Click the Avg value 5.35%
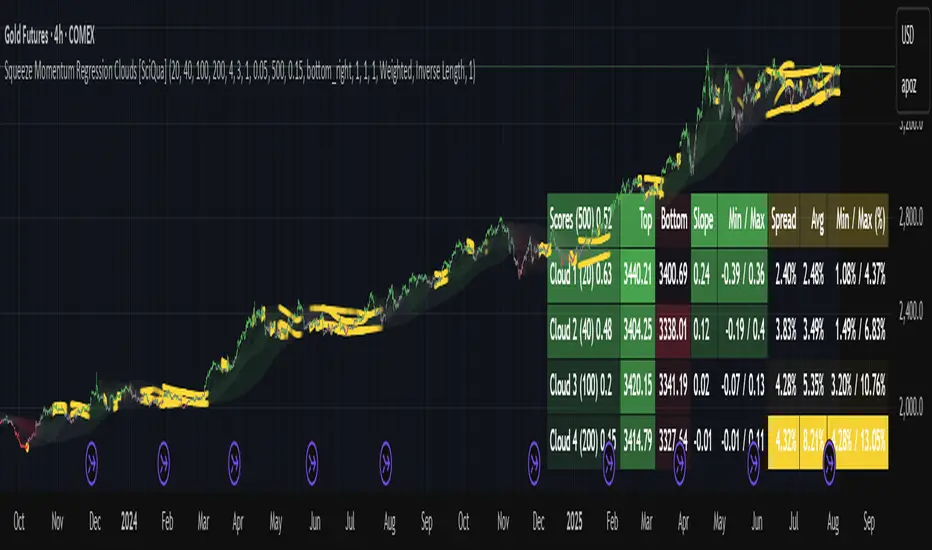This screenshot has height=550, width=932. [x=814, y=386]
